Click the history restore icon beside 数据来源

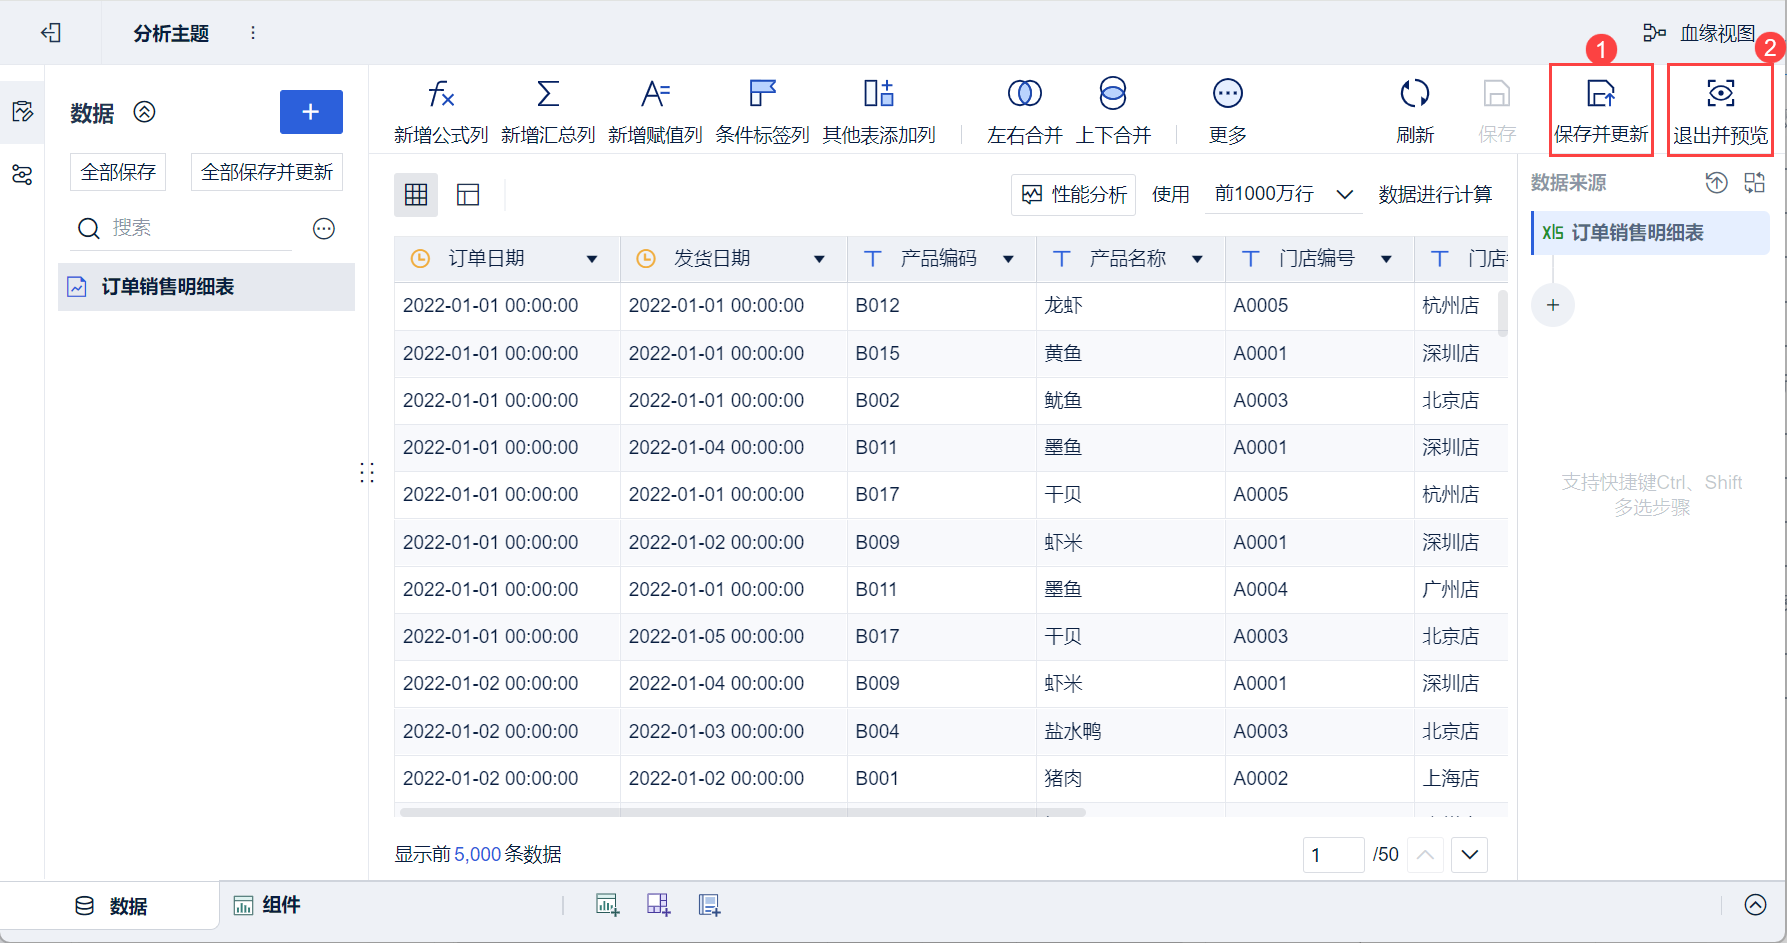[1716, 183]
